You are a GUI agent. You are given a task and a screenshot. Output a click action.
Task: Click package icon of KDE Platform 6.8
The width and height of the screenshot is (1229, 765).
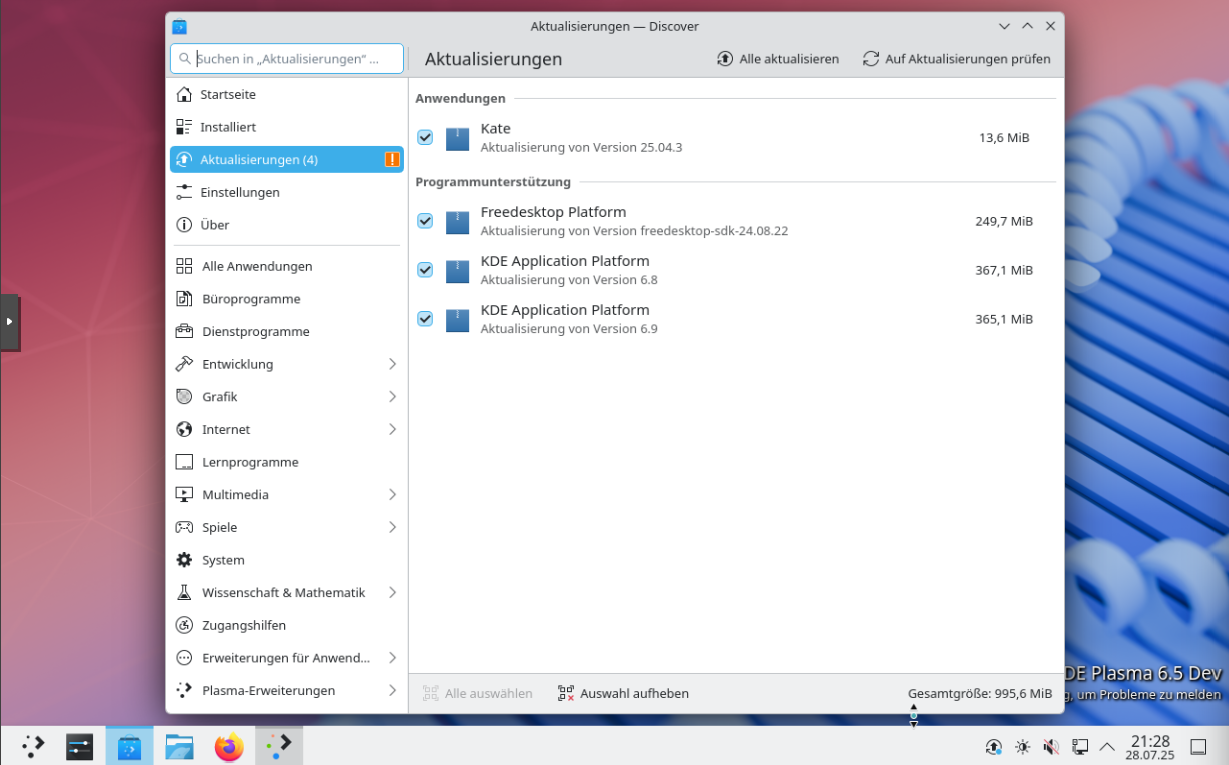click(457, 270)
